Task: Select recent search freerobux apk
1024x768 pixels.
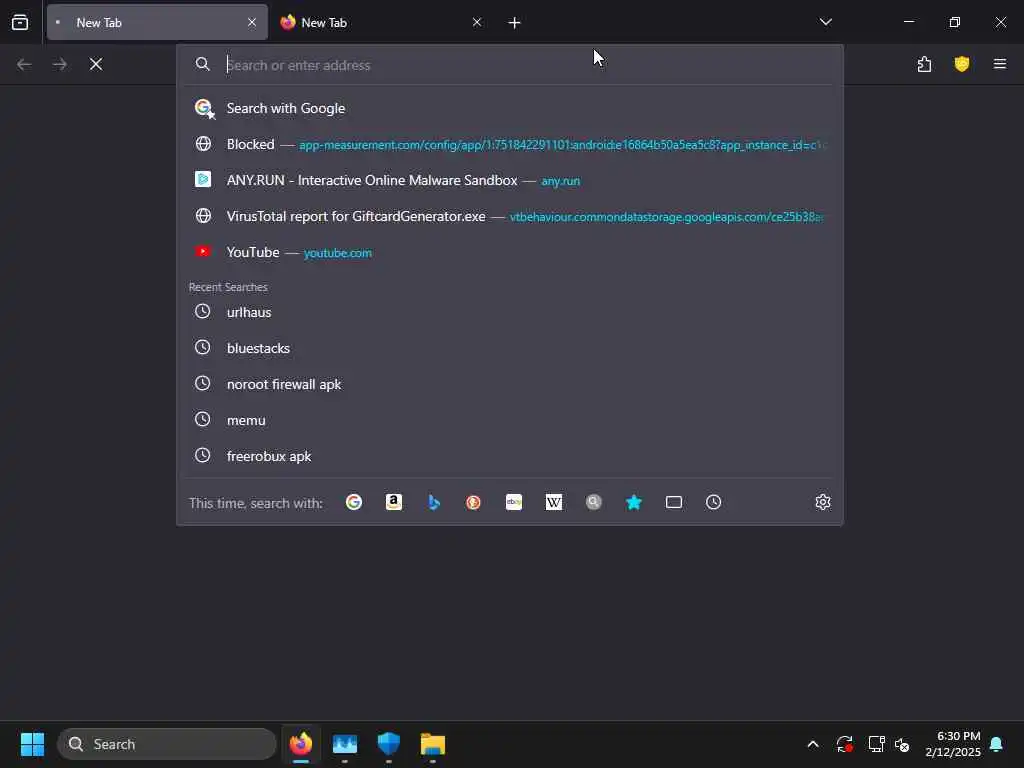Action: coord(509,456)
